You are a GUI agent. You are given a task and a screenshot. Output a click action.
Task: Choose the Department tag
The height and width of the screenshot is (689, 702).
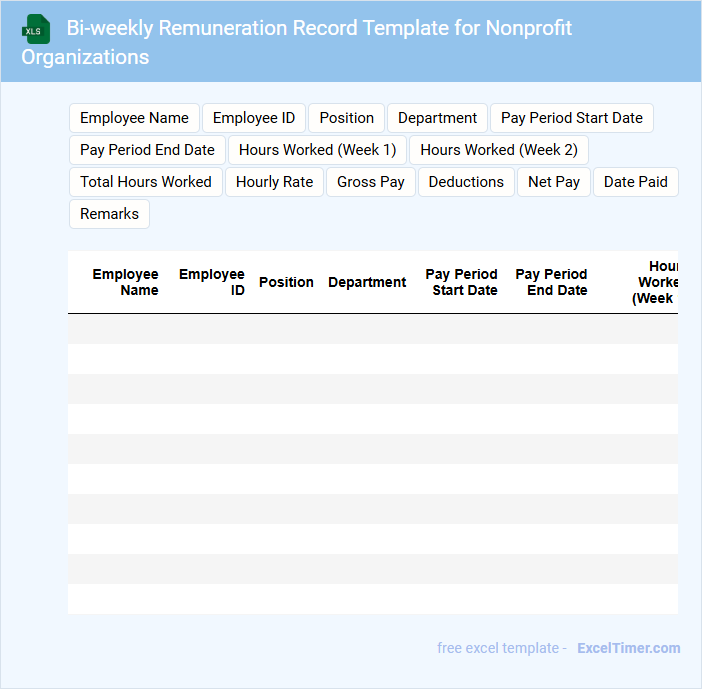pos(437,118)
